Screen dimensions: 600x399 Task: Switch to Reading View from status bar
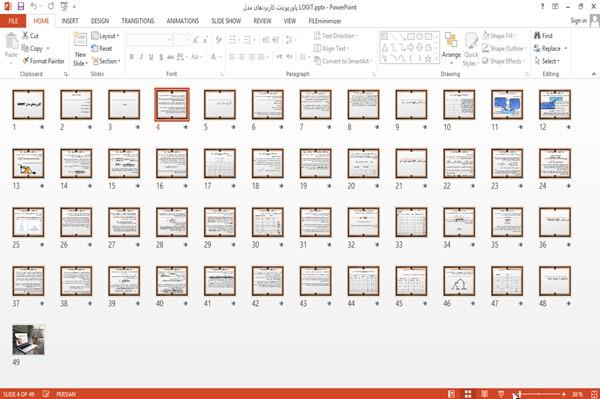point(484,394)
